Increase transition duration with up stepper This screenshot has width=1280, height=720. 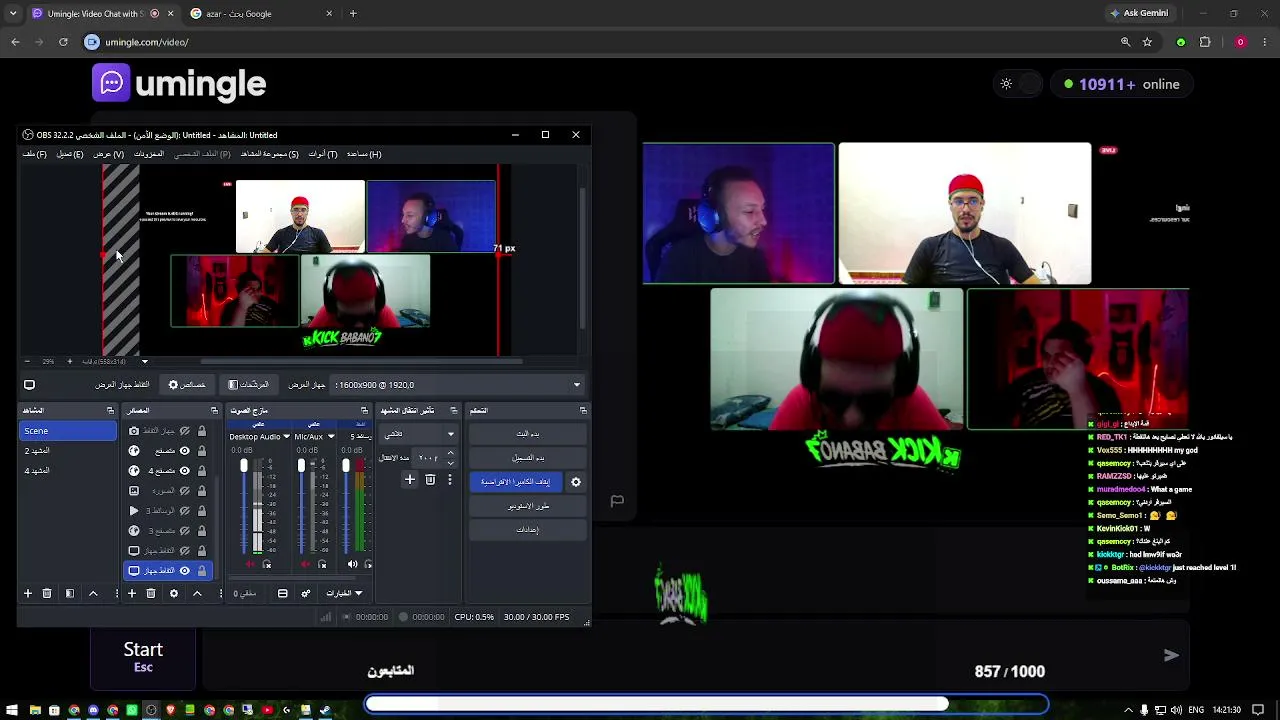(450, 454)
